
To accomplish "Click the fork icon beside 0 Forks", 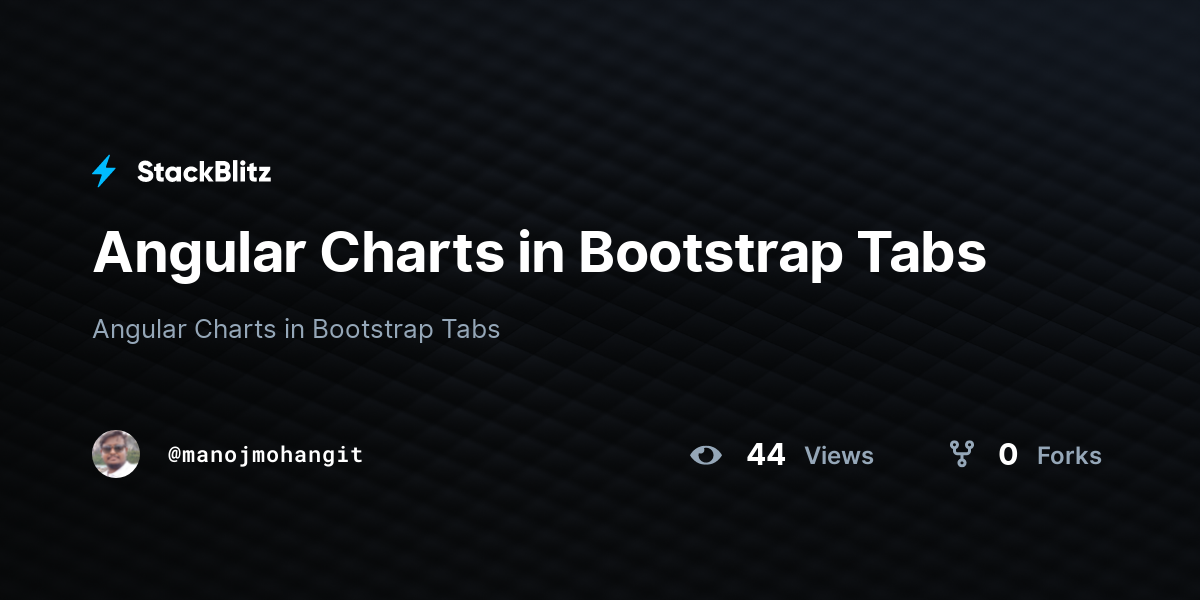I will tap(962, 455).
